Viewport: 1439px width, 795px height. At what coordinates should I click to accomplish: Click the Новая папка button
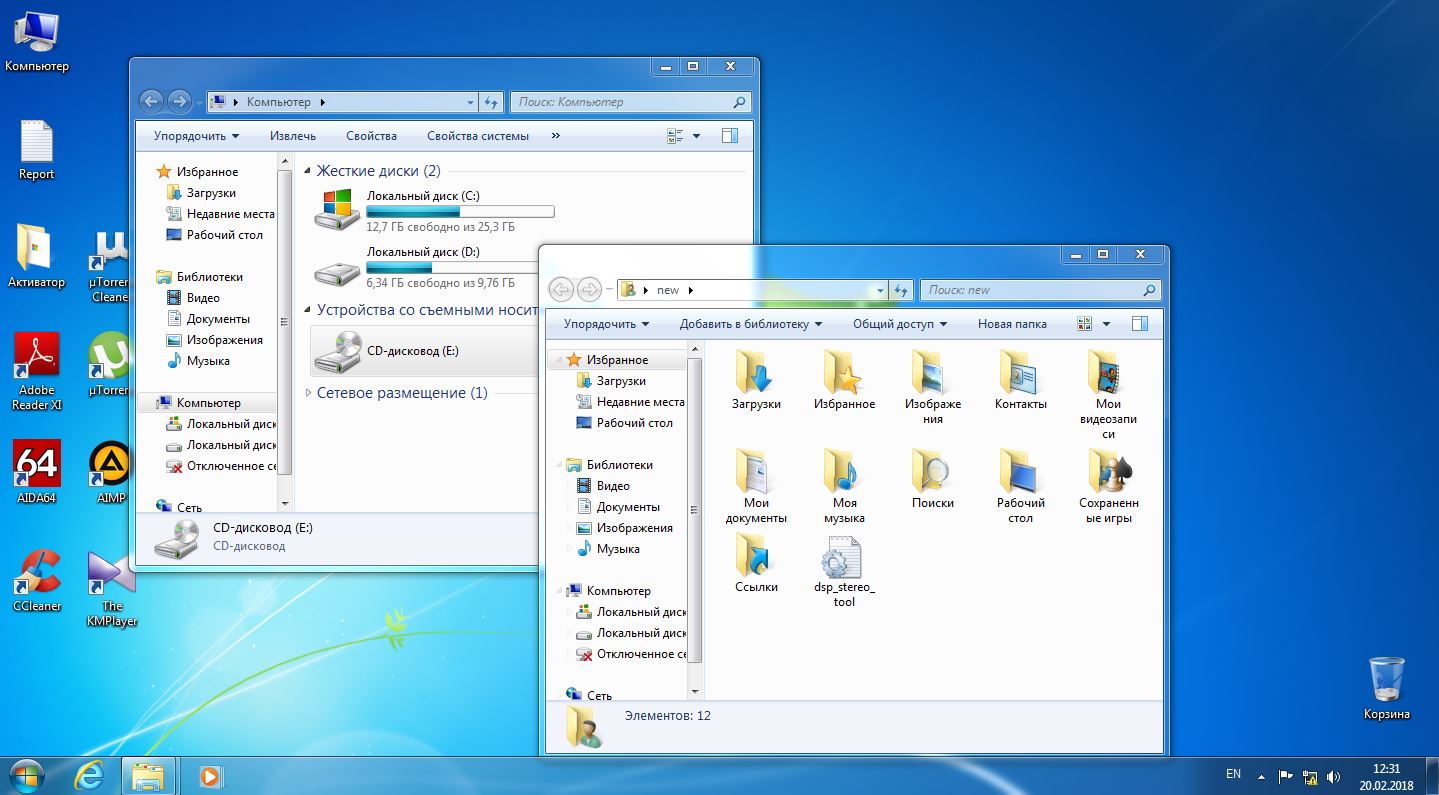(x=1012, y=324)
